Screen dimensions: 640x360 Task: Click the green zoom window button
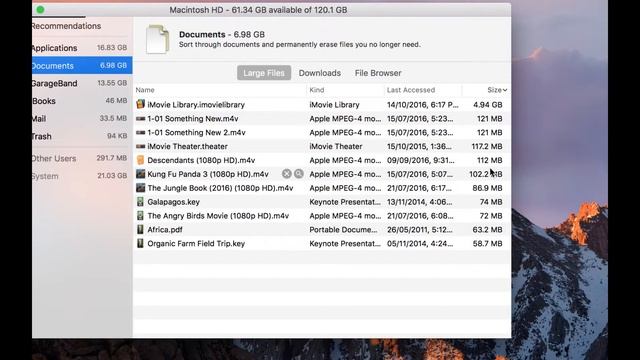coord(40,10)
